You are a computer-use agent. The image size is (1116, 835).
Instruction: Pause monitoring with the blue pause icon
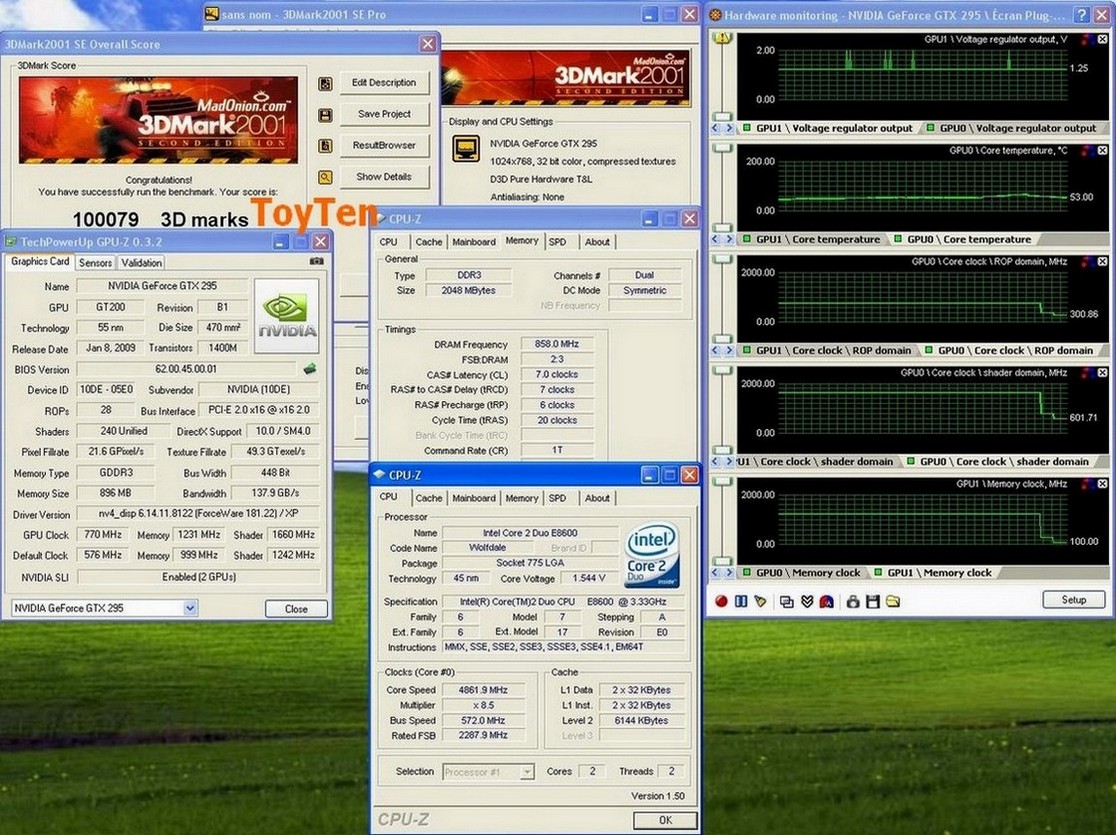click(741, 602)
